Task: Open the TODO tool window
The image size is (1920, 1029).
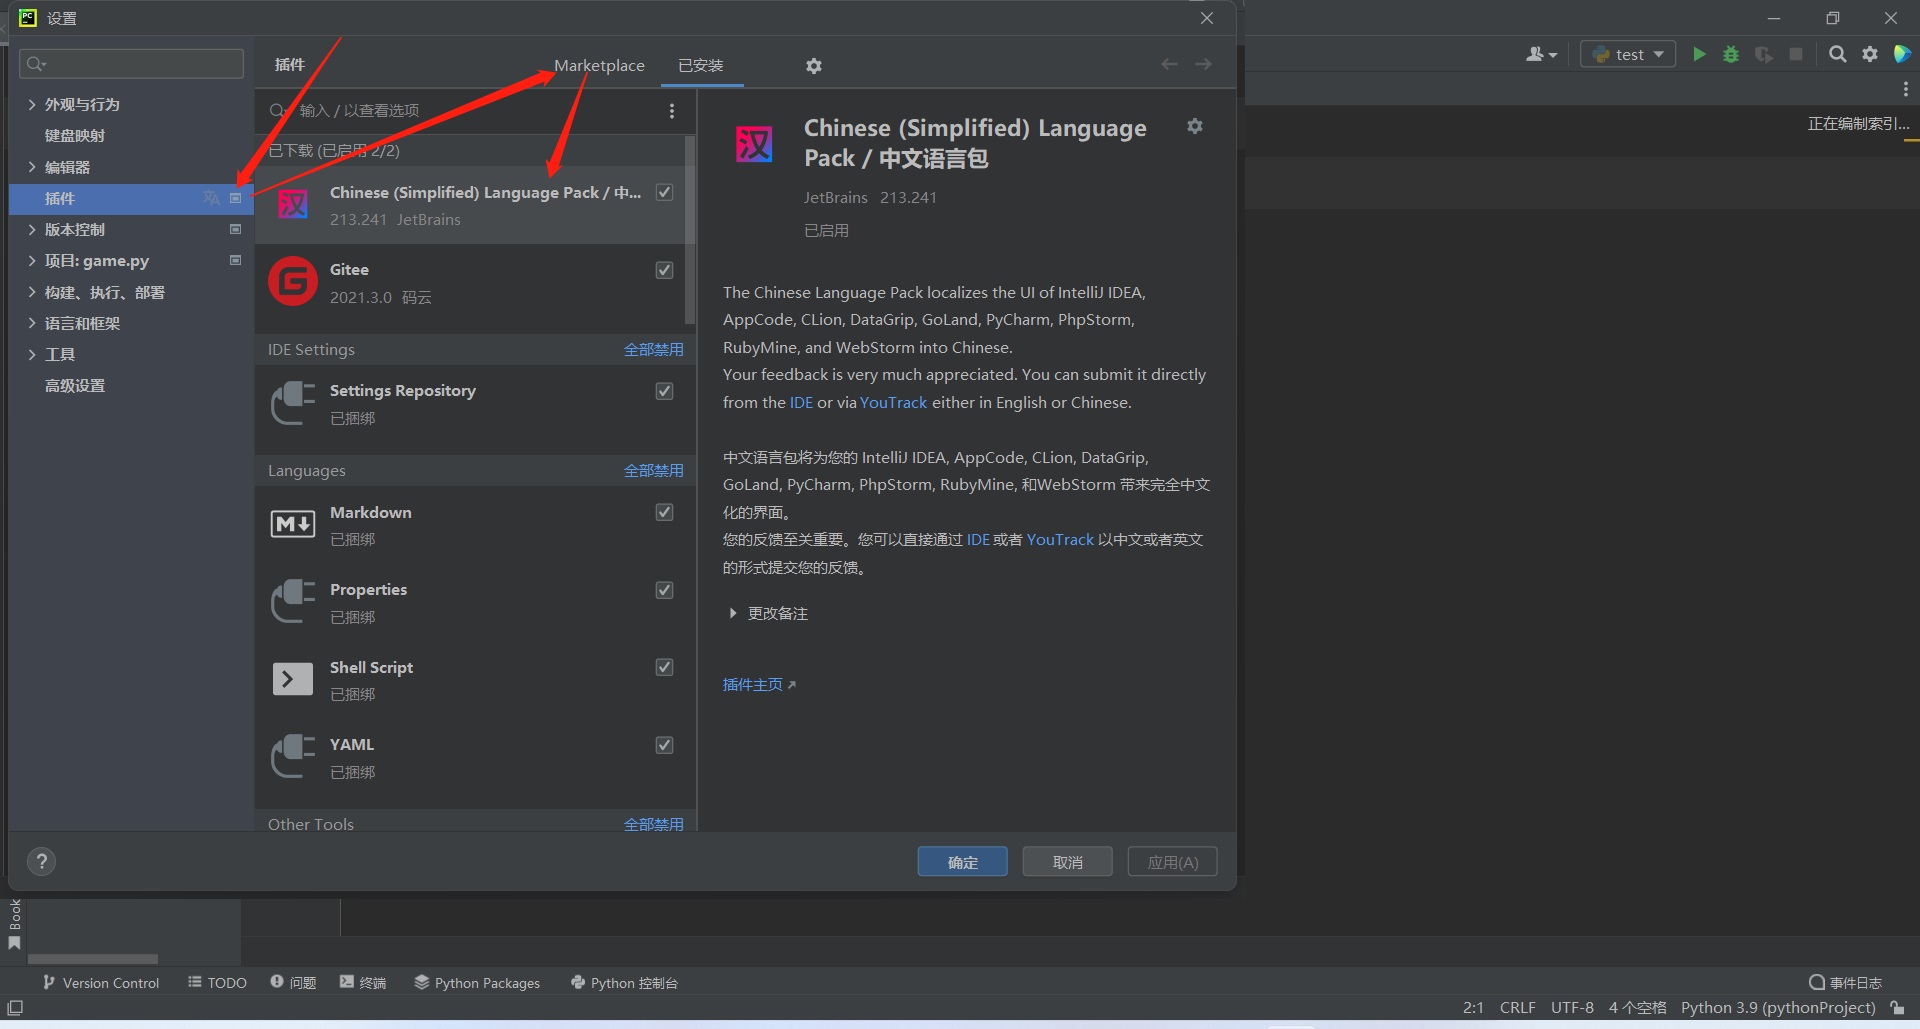Action: [217, 983]
